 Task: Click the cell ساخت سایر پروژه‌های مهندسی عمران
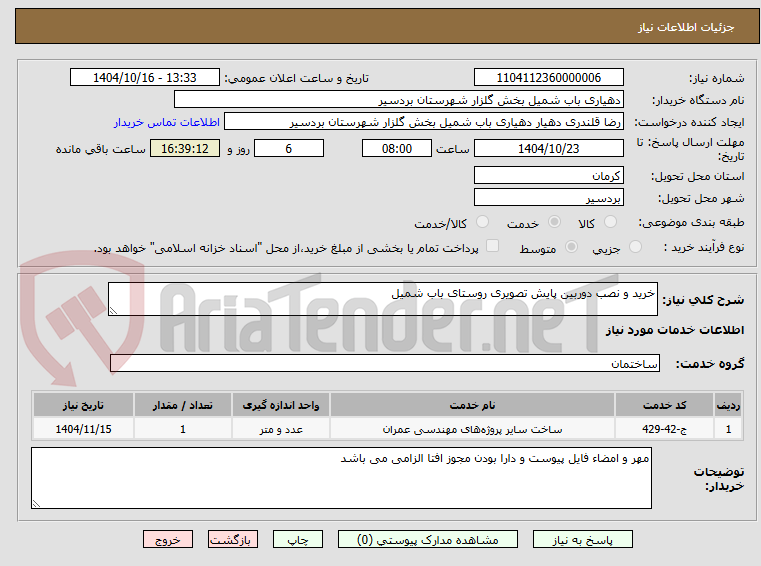[x=472, y=429]
